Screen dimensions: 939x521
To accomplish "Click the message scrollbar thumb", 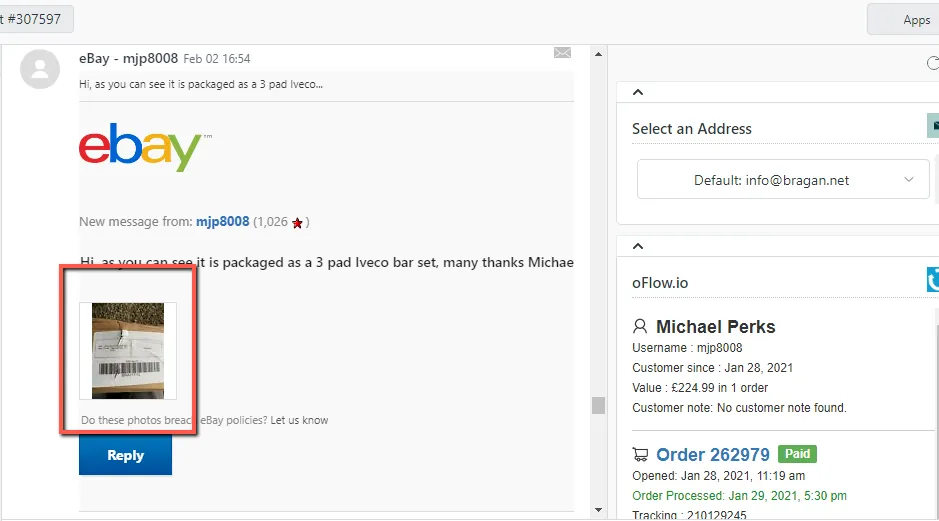I will pyautogui.click(x=598, y=405).
